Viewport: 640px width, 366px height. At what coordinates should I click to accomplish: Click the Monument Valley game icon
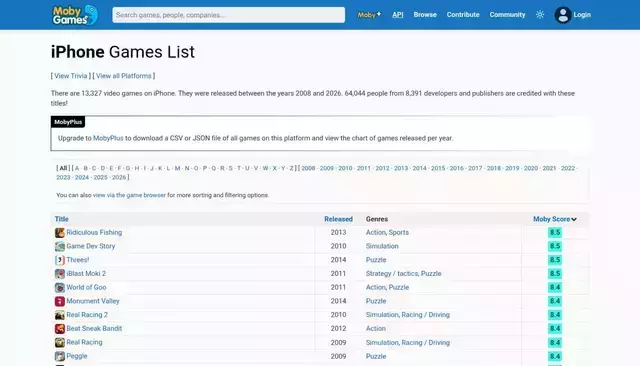tap(60, 301)
